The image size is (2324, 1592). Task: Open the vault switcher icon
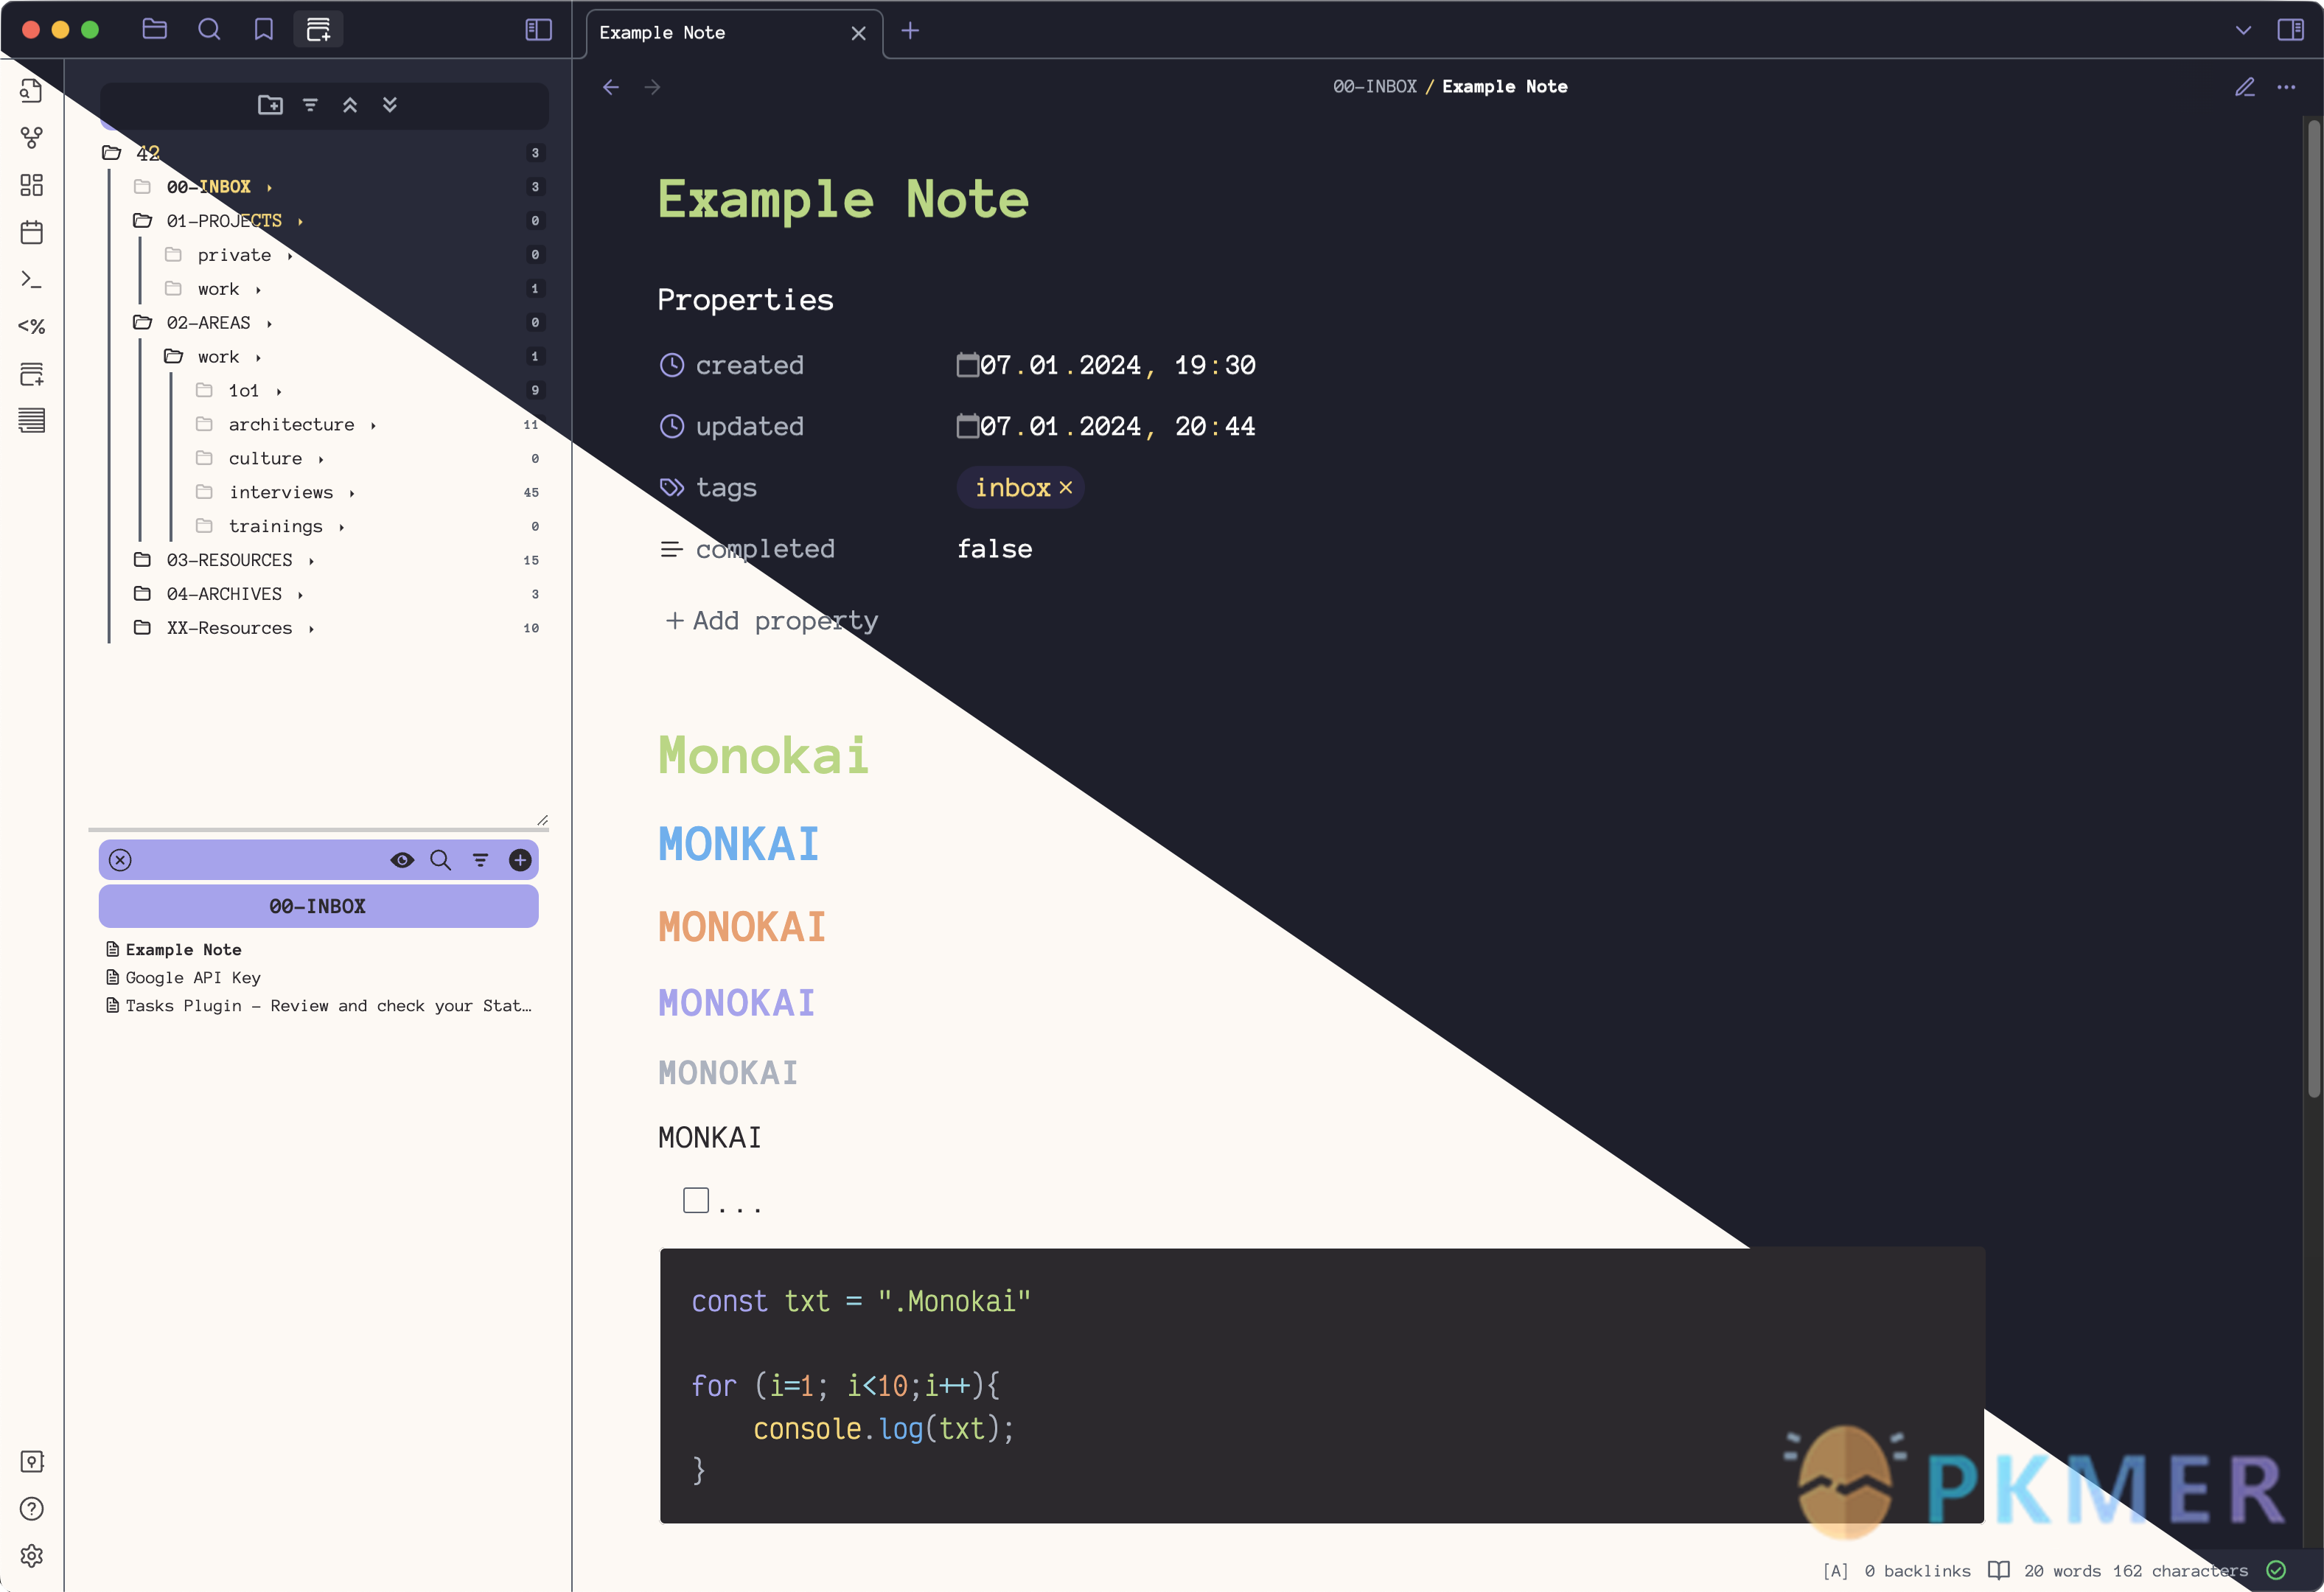[x=32, y=1461]
